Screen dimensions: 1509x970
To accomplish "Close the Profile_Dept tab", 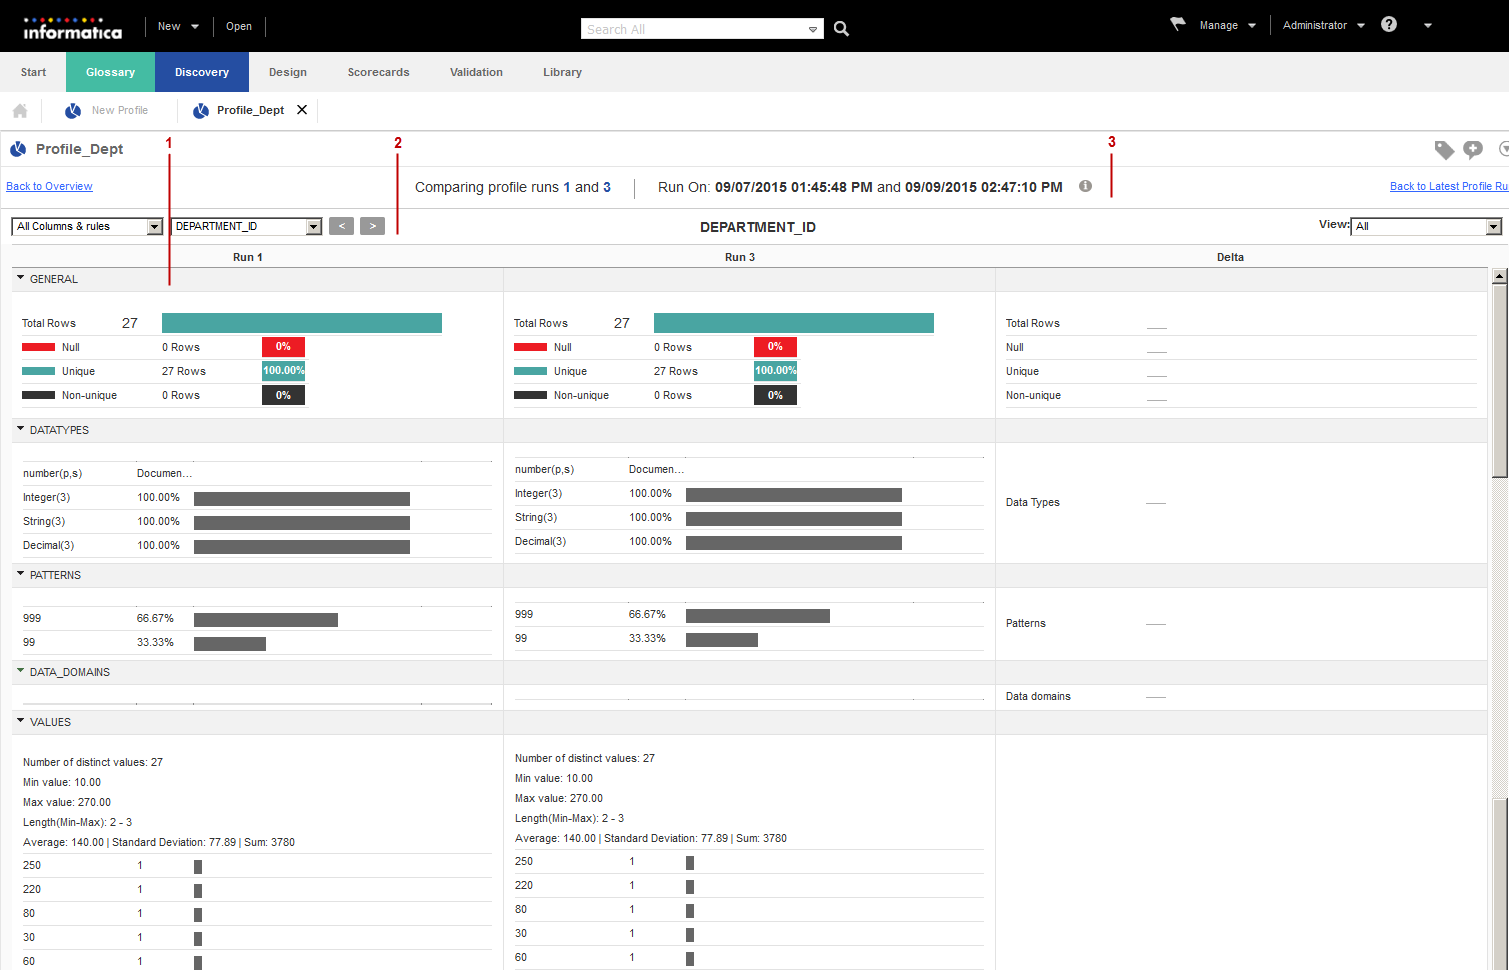I will click(302, 110).
